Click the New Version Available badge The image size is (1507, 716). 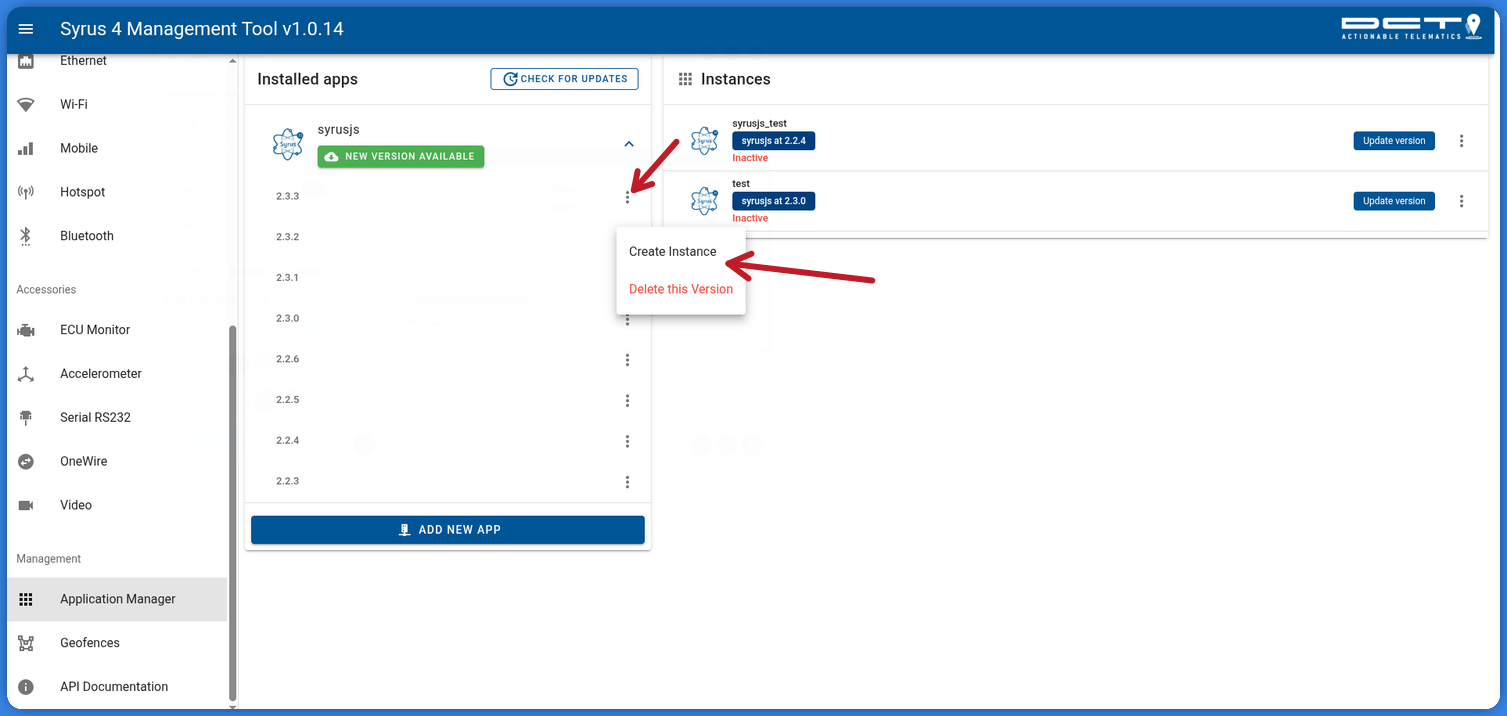pyautogui.click(x=401, y=157)
